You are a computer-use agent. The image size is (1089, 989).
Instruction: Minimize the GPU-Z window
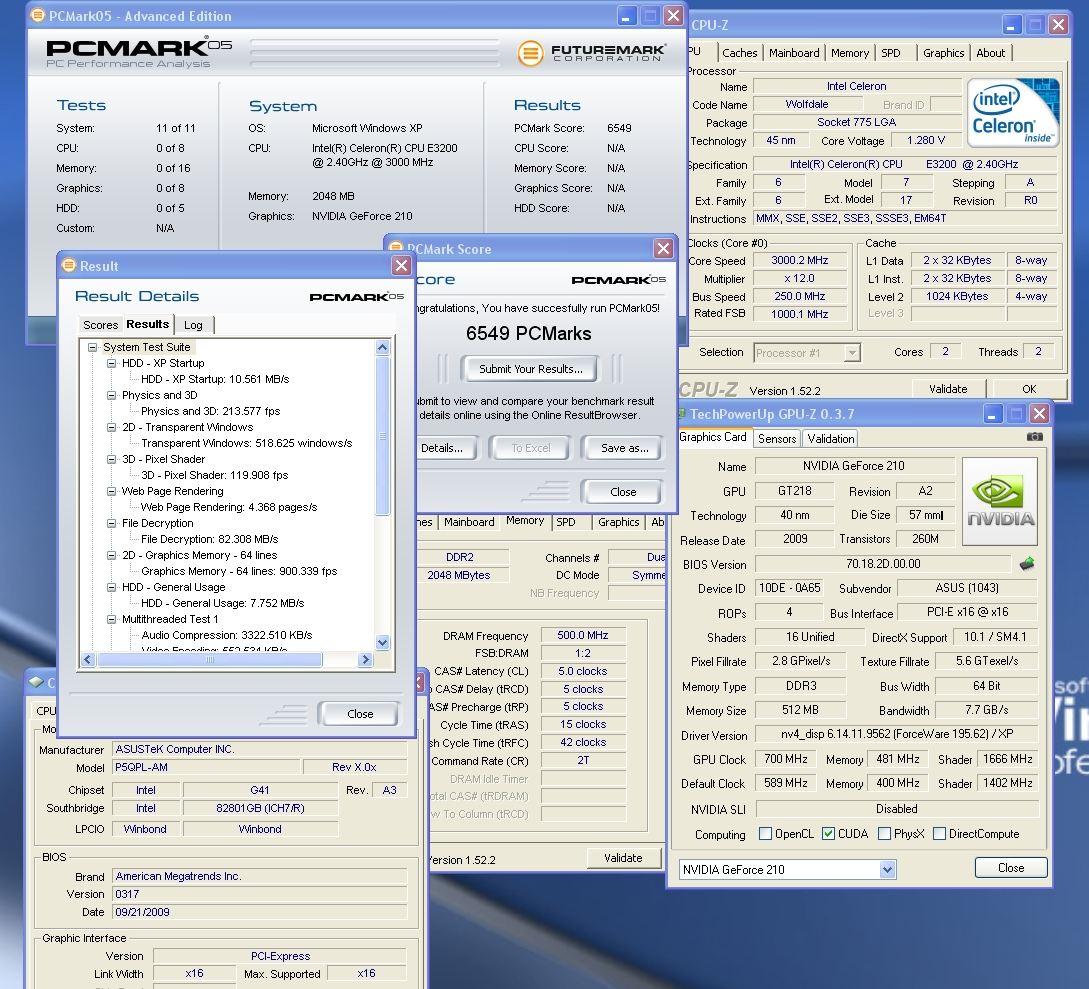[992, 414]
